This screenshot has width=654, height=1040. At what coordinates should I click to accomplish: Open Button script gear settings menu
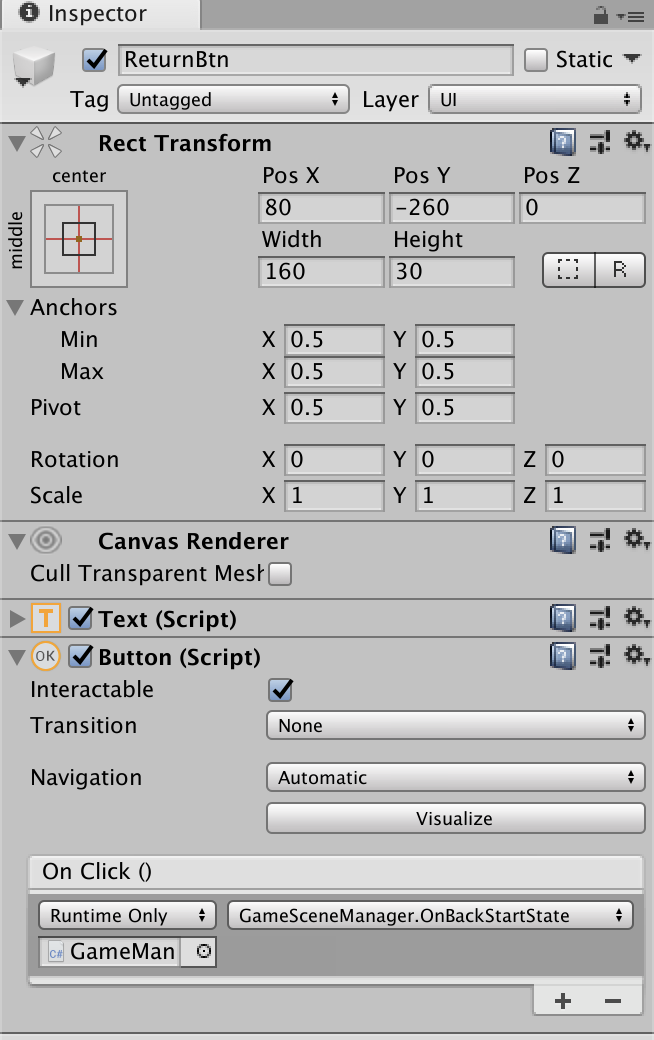(x=636, y=657)
